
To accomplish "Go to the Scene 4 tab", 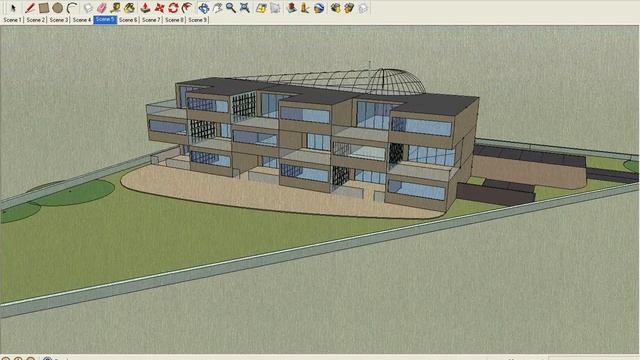I will (x=82, y=20).
